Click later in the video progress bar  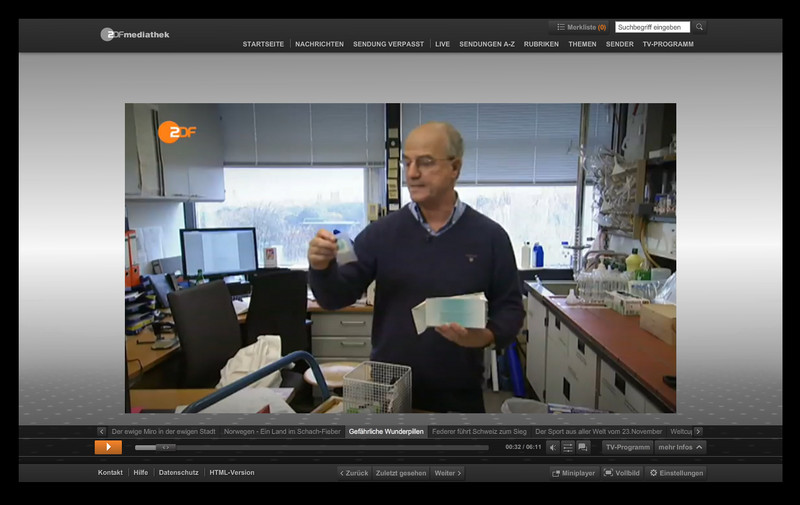[x=332, y=447]
